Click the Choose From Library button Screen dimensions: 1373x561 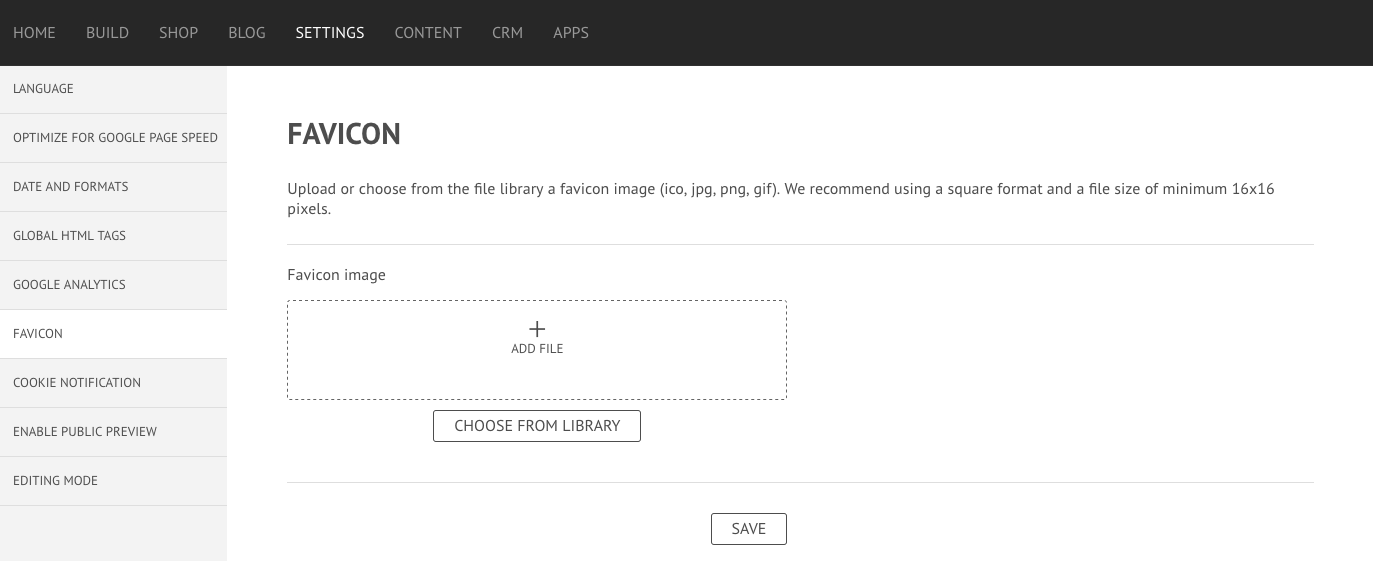[537, 426]
